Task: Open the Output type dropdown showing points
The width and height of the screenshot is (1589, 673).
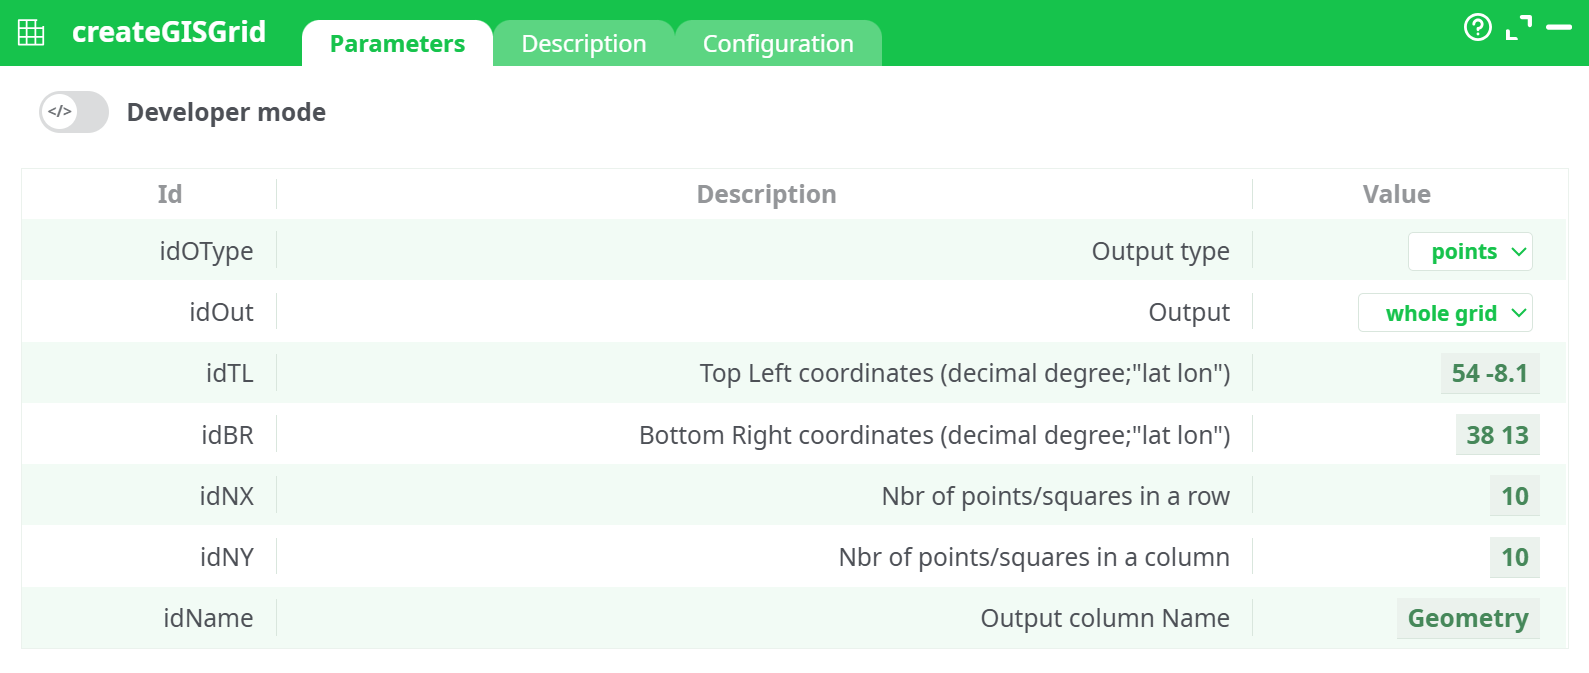Action: coord(1470,251)
